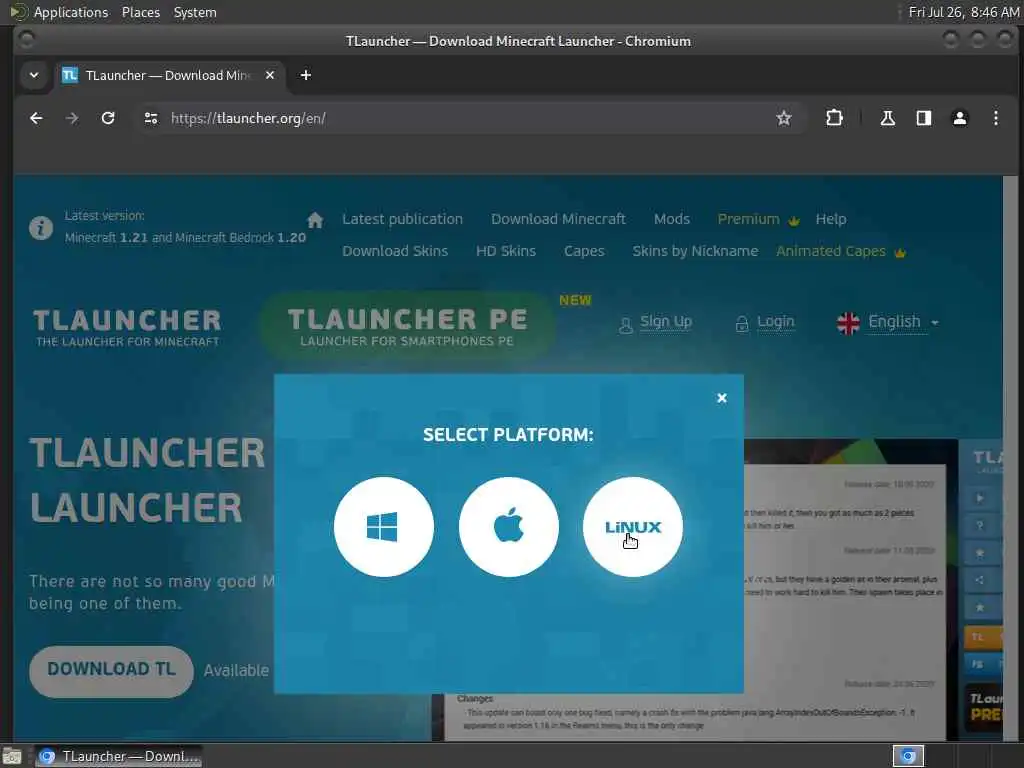Open Download Minecraft menu item
This screenshot has height=768, width=1024.
click(558, 219)
